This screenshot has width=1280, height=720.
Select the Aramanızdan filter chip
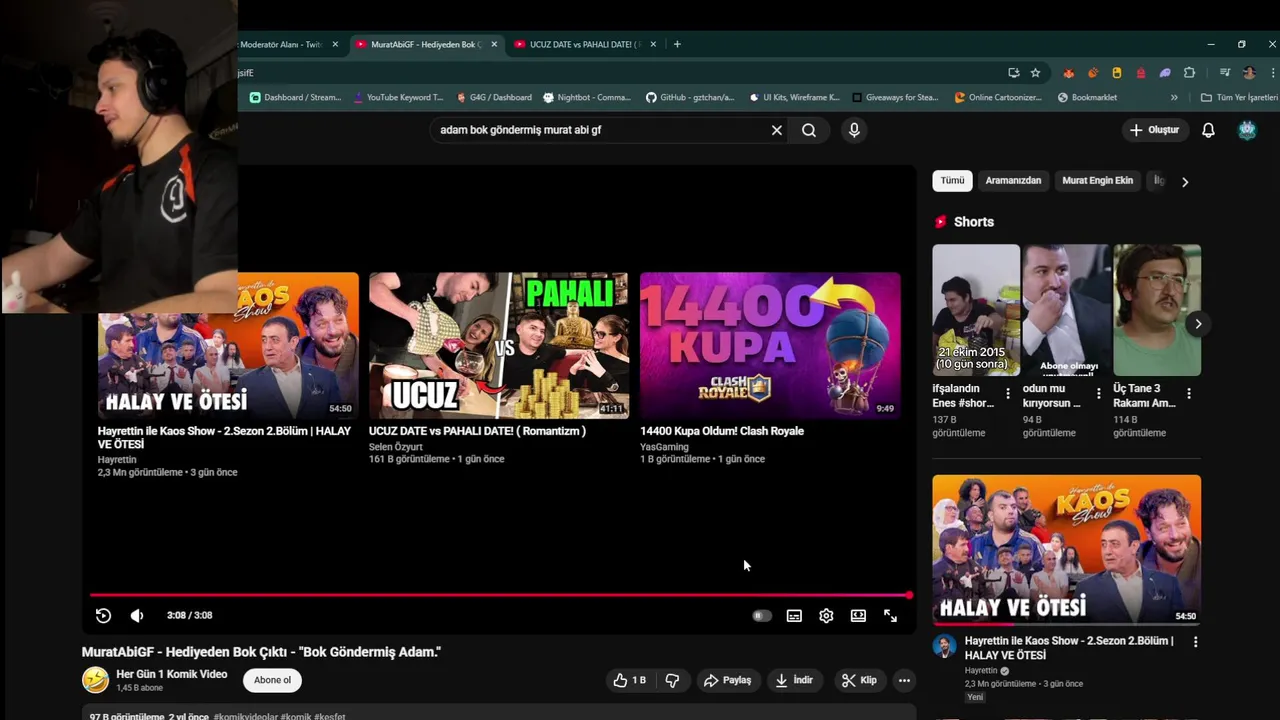pos(1013,181)
